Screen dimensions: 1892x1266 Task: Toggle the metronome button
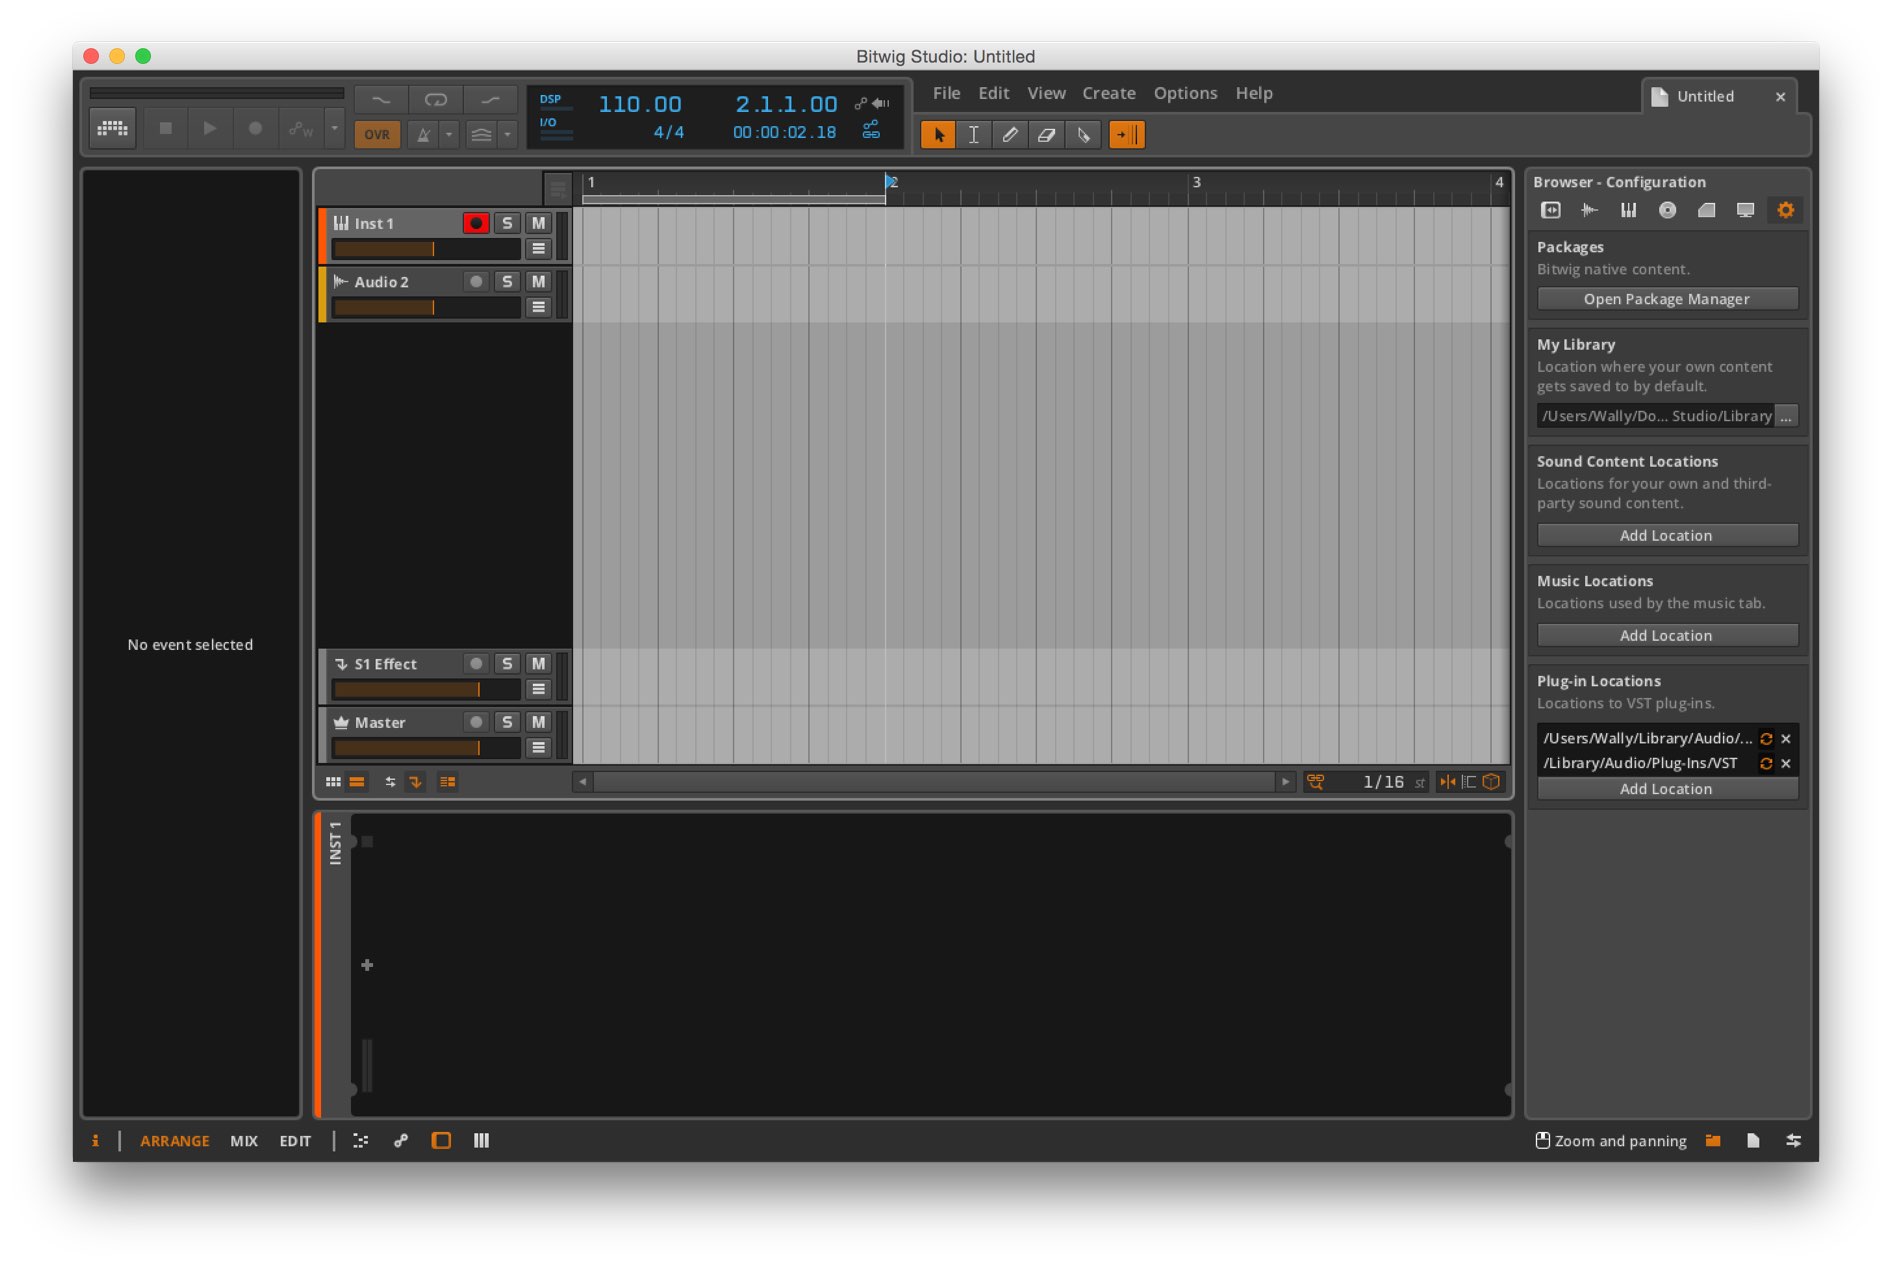click(x=424, y=135)
